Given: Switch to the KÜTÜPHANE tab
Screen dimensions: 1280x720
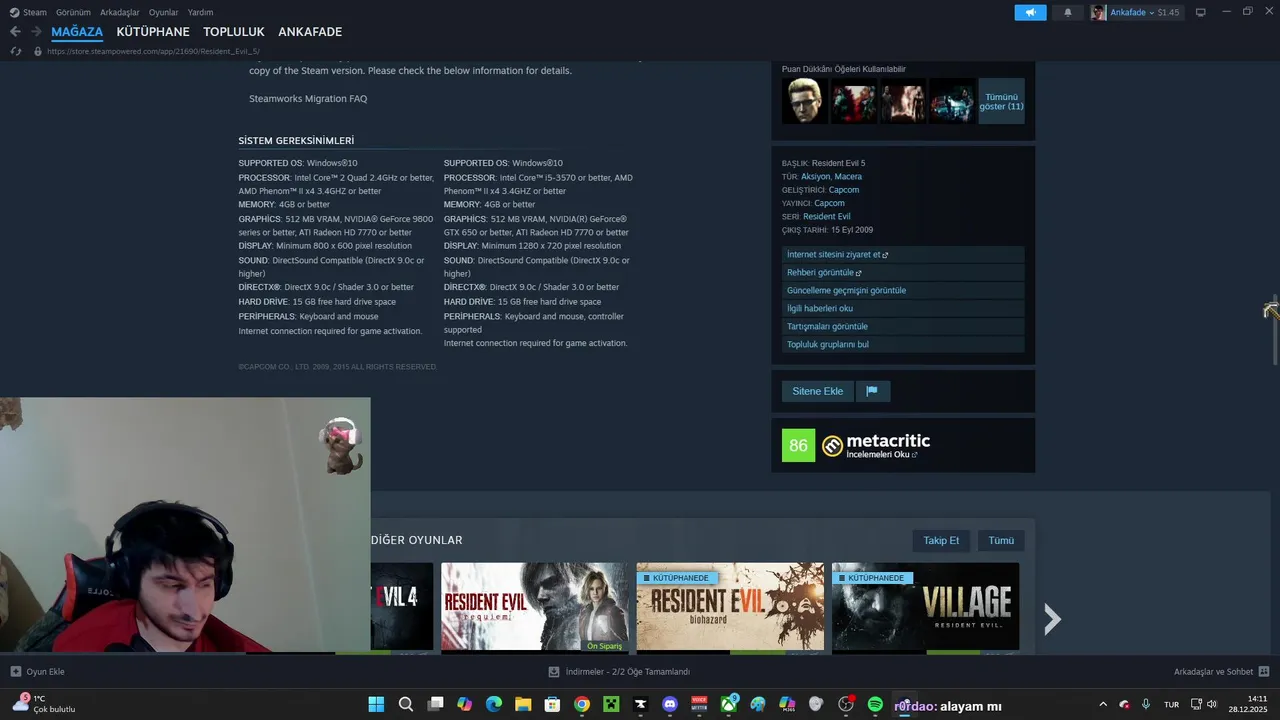Looking at the screenshot, I should coord(153,32).
